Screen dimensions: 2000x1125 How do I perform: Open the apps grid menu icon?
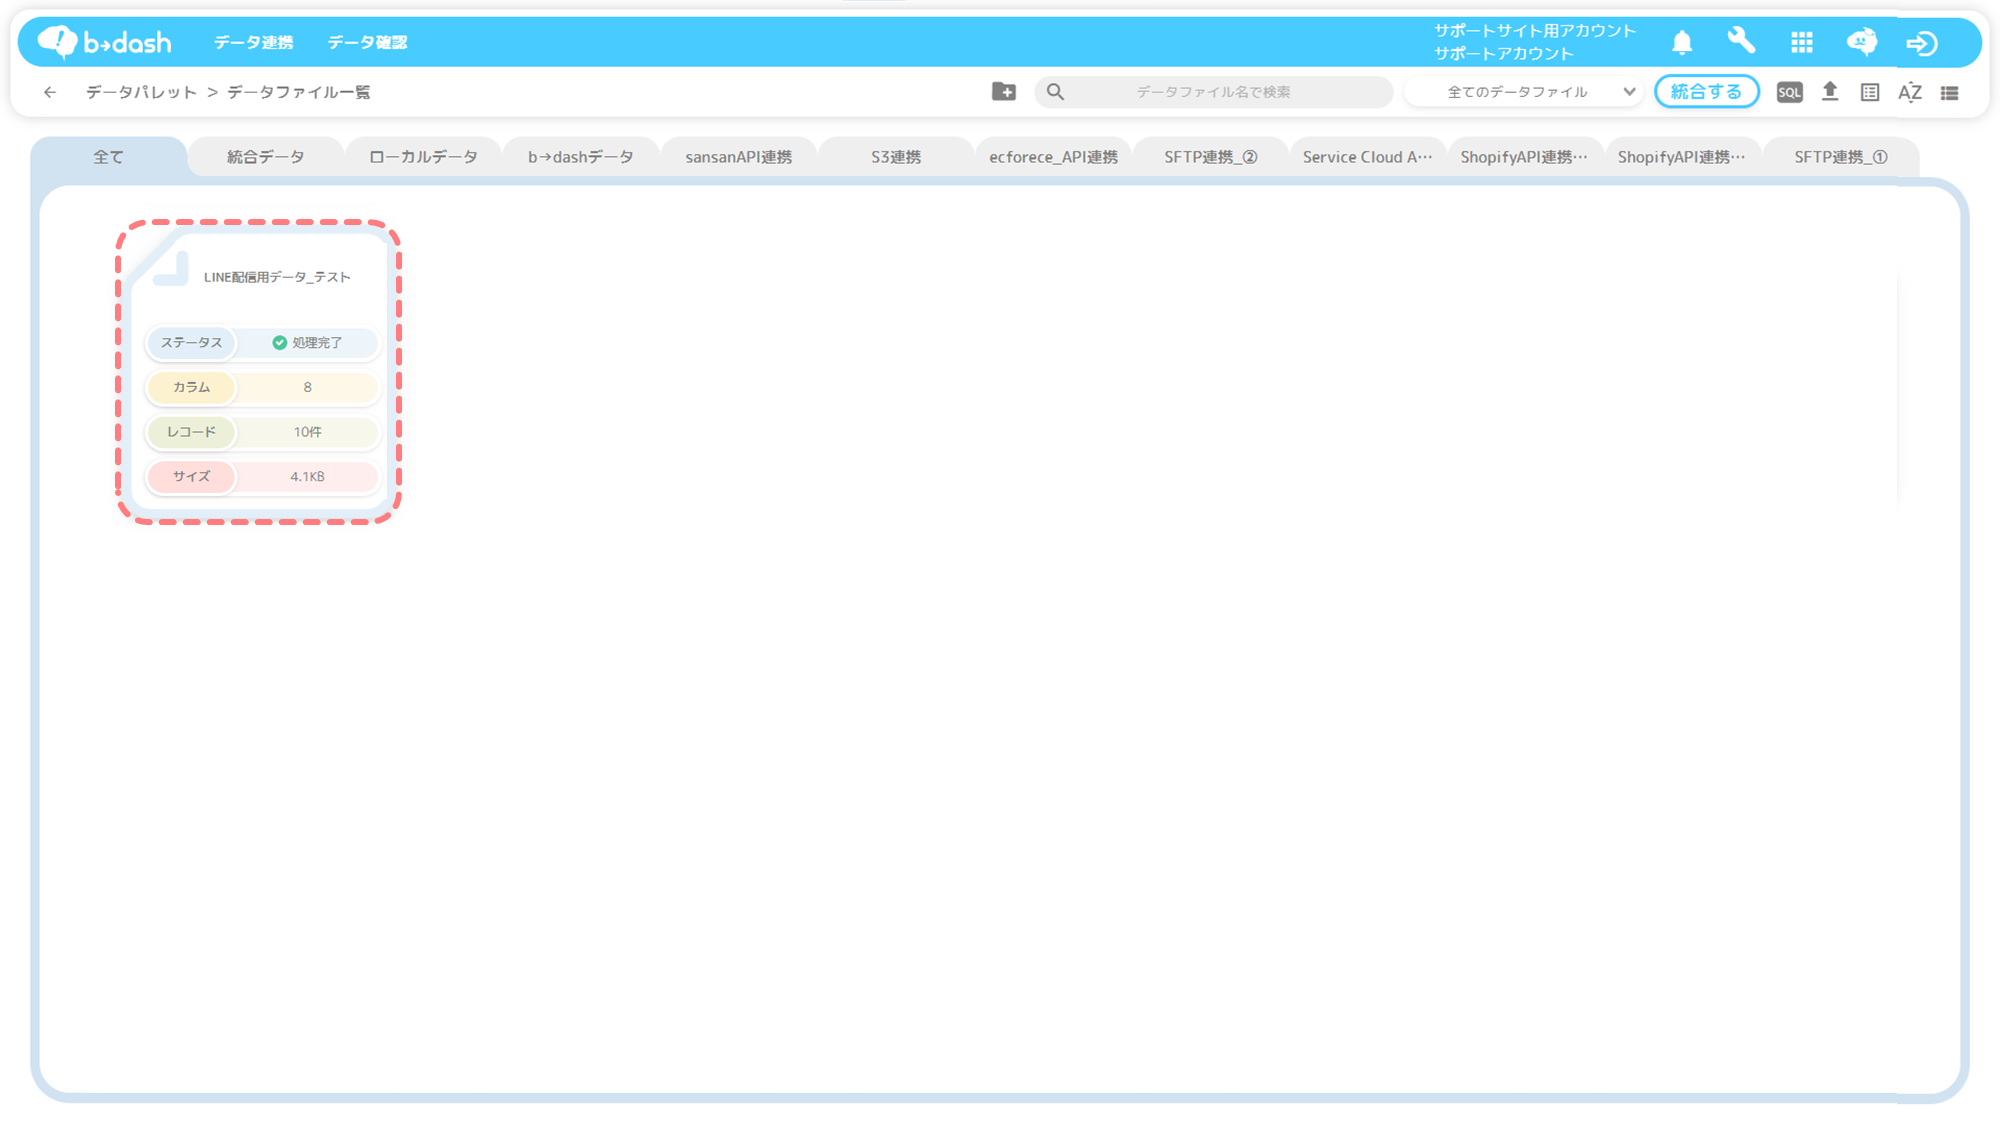click(1802, 42)
